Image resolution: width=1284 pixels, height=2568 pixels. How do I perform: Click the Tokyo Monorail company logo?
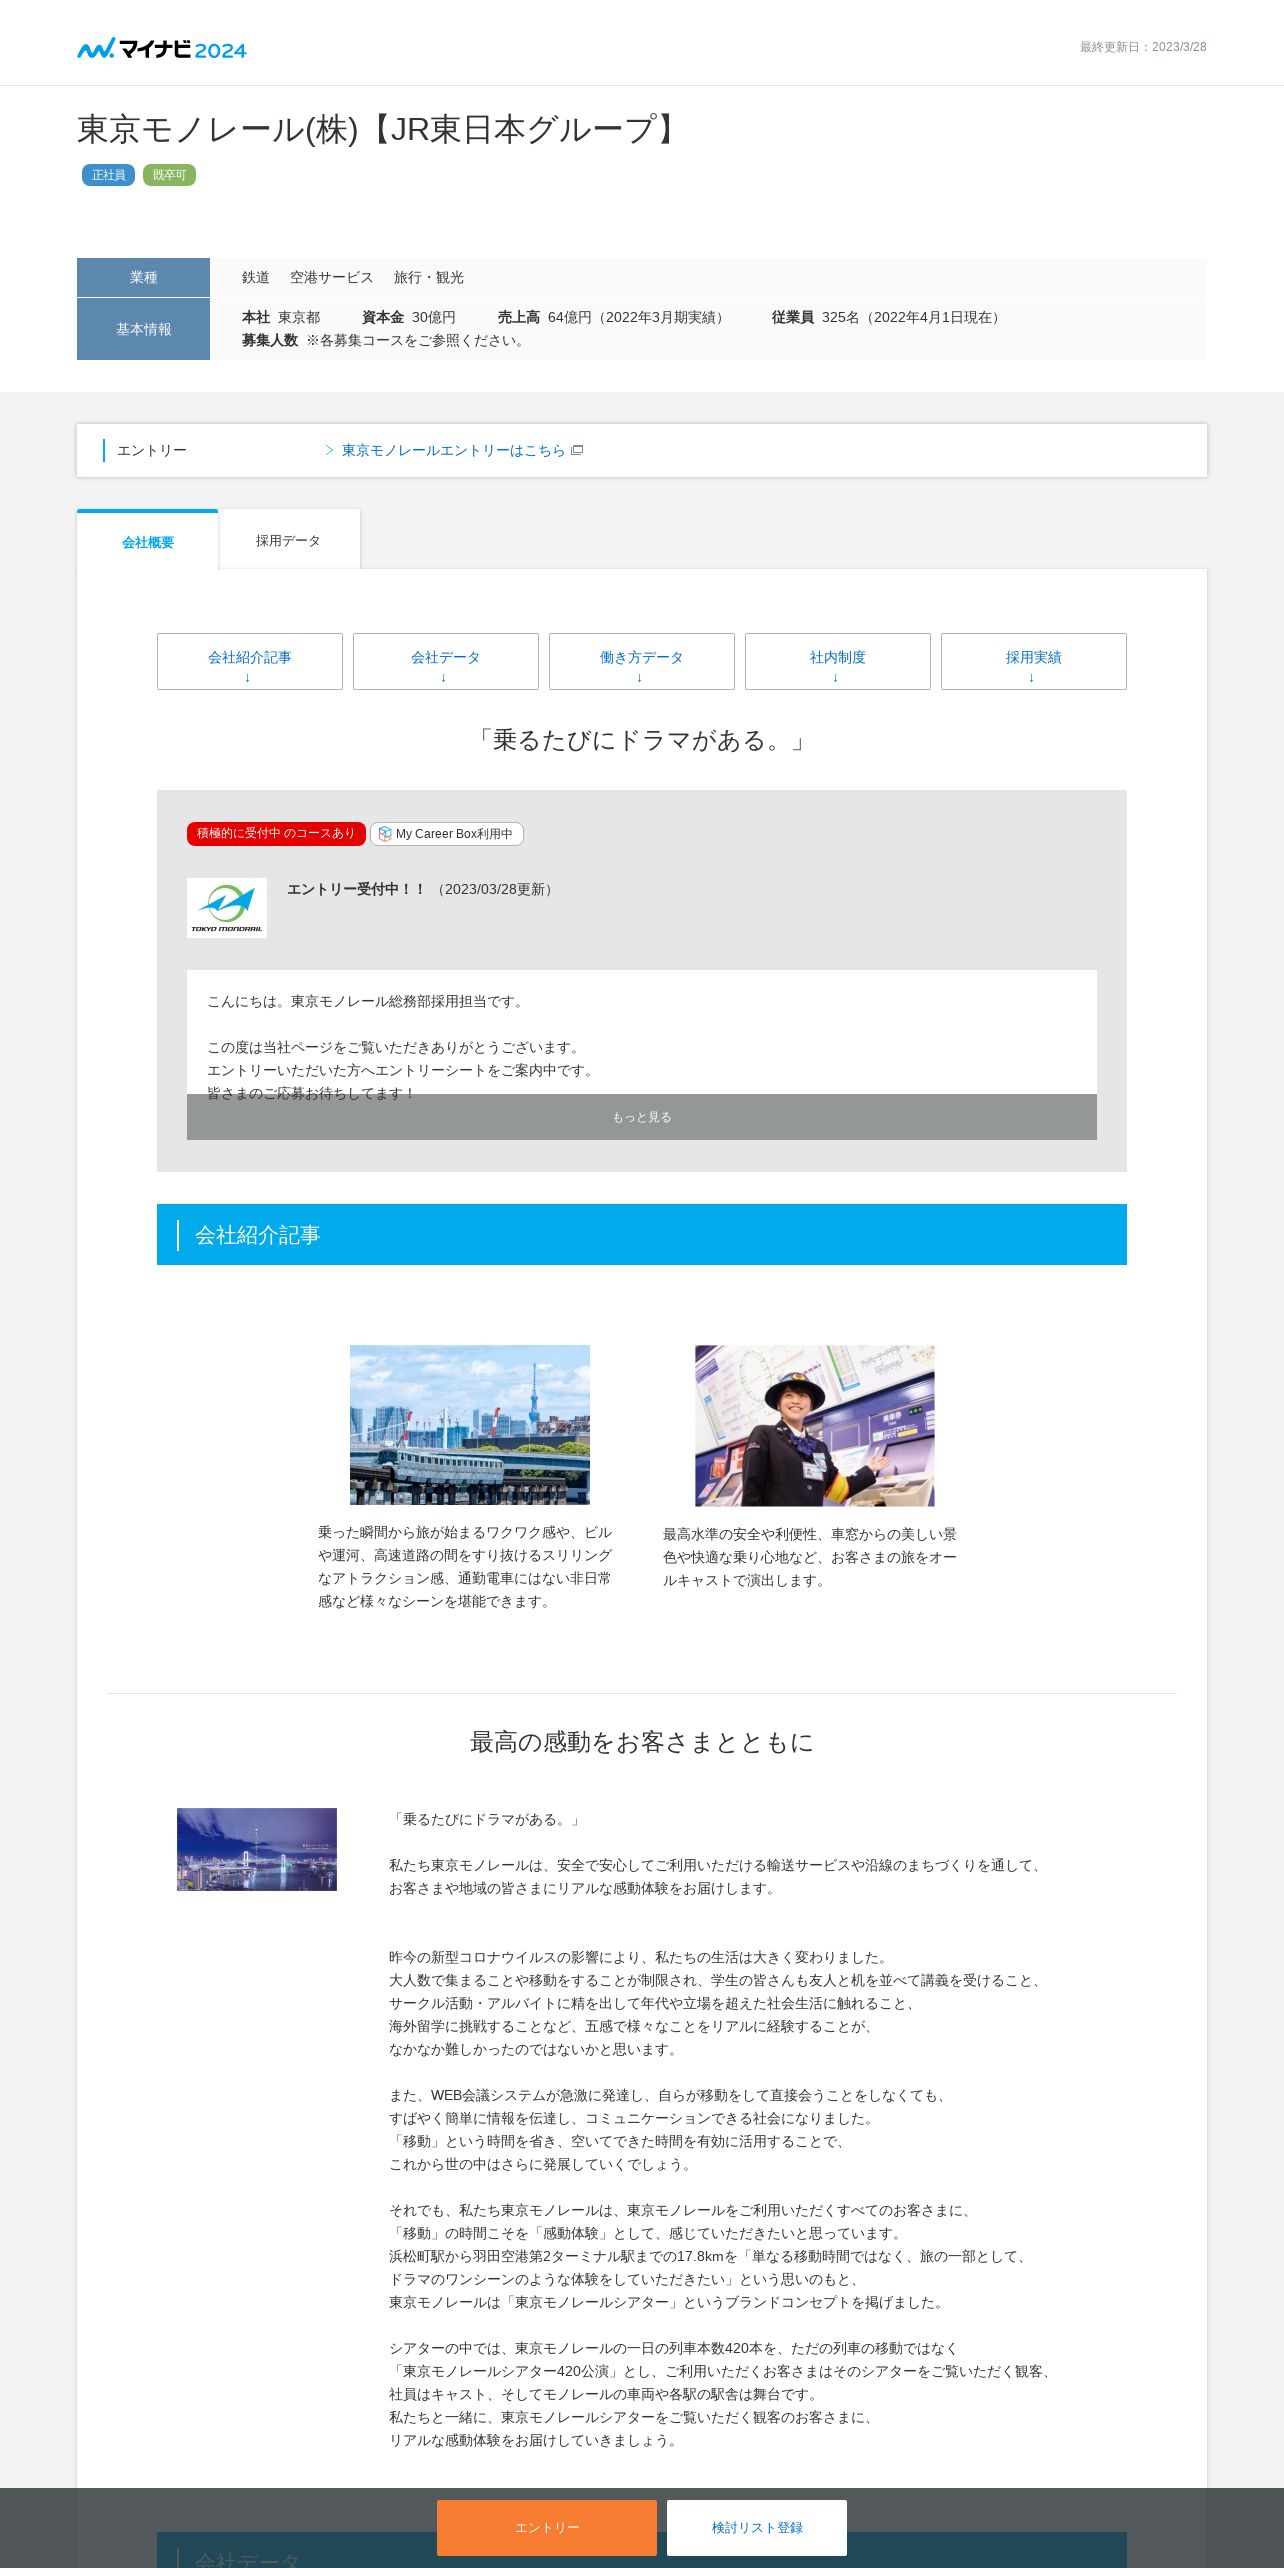[x=227, y=907]
